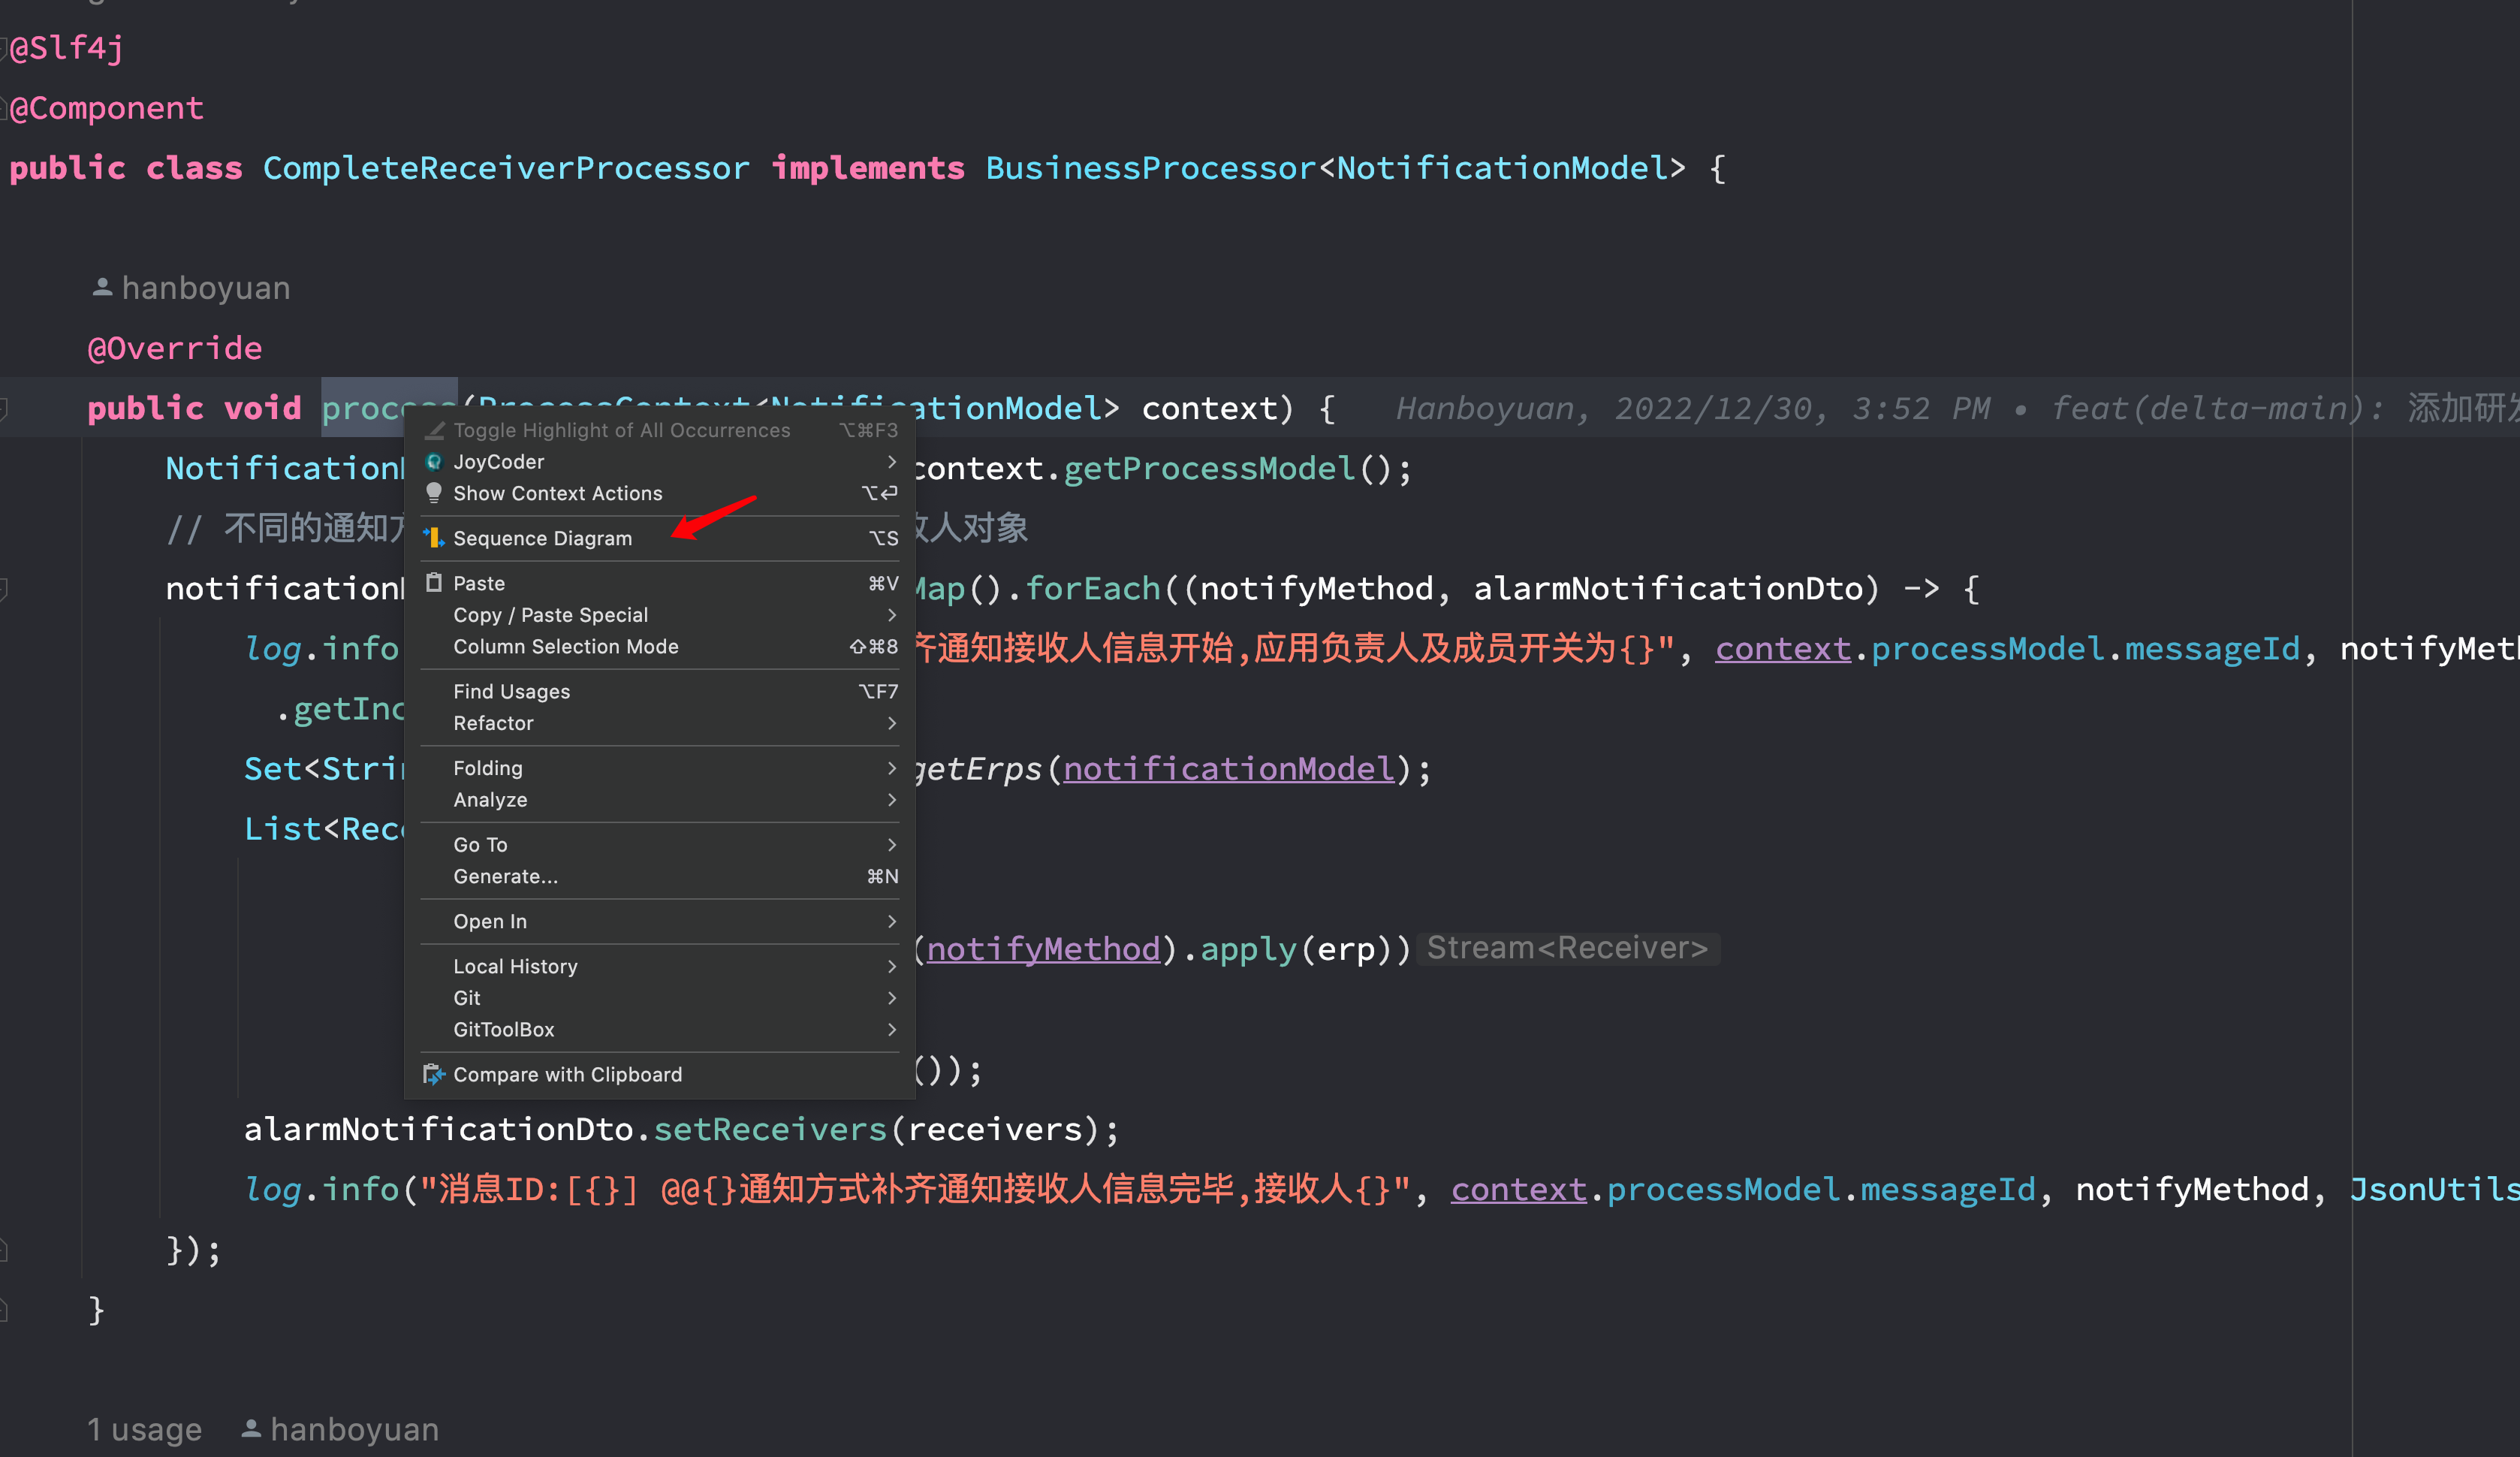Click the JsonUtils reference in last log line
Screen dimensions: 2520x1457
2434,1189
